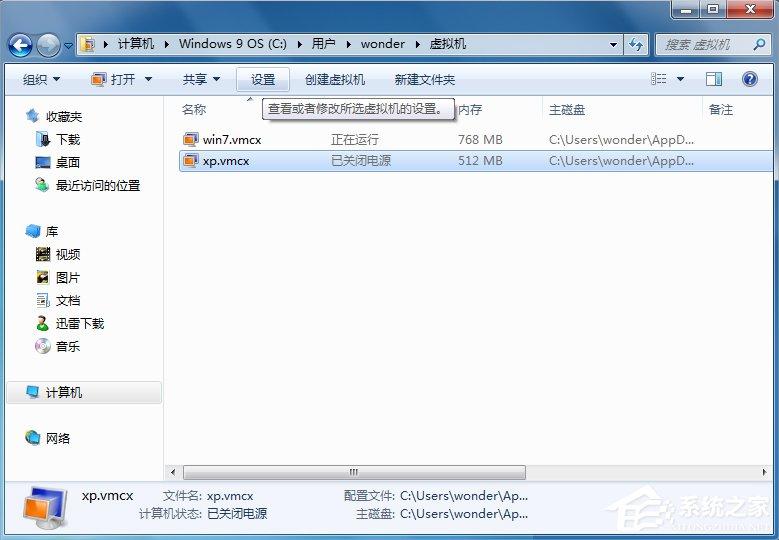Click the win7.vmcx virtual machine icon
Image resolution: width=779 pixels, height=540 pixels.
[190, 140]
